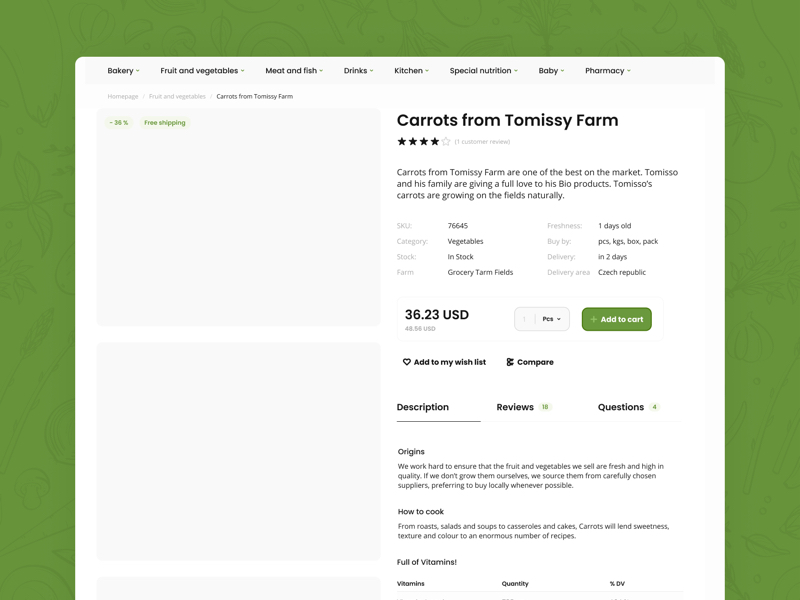Click the Fruit and vegetables breadcrumb

[177, 97]
